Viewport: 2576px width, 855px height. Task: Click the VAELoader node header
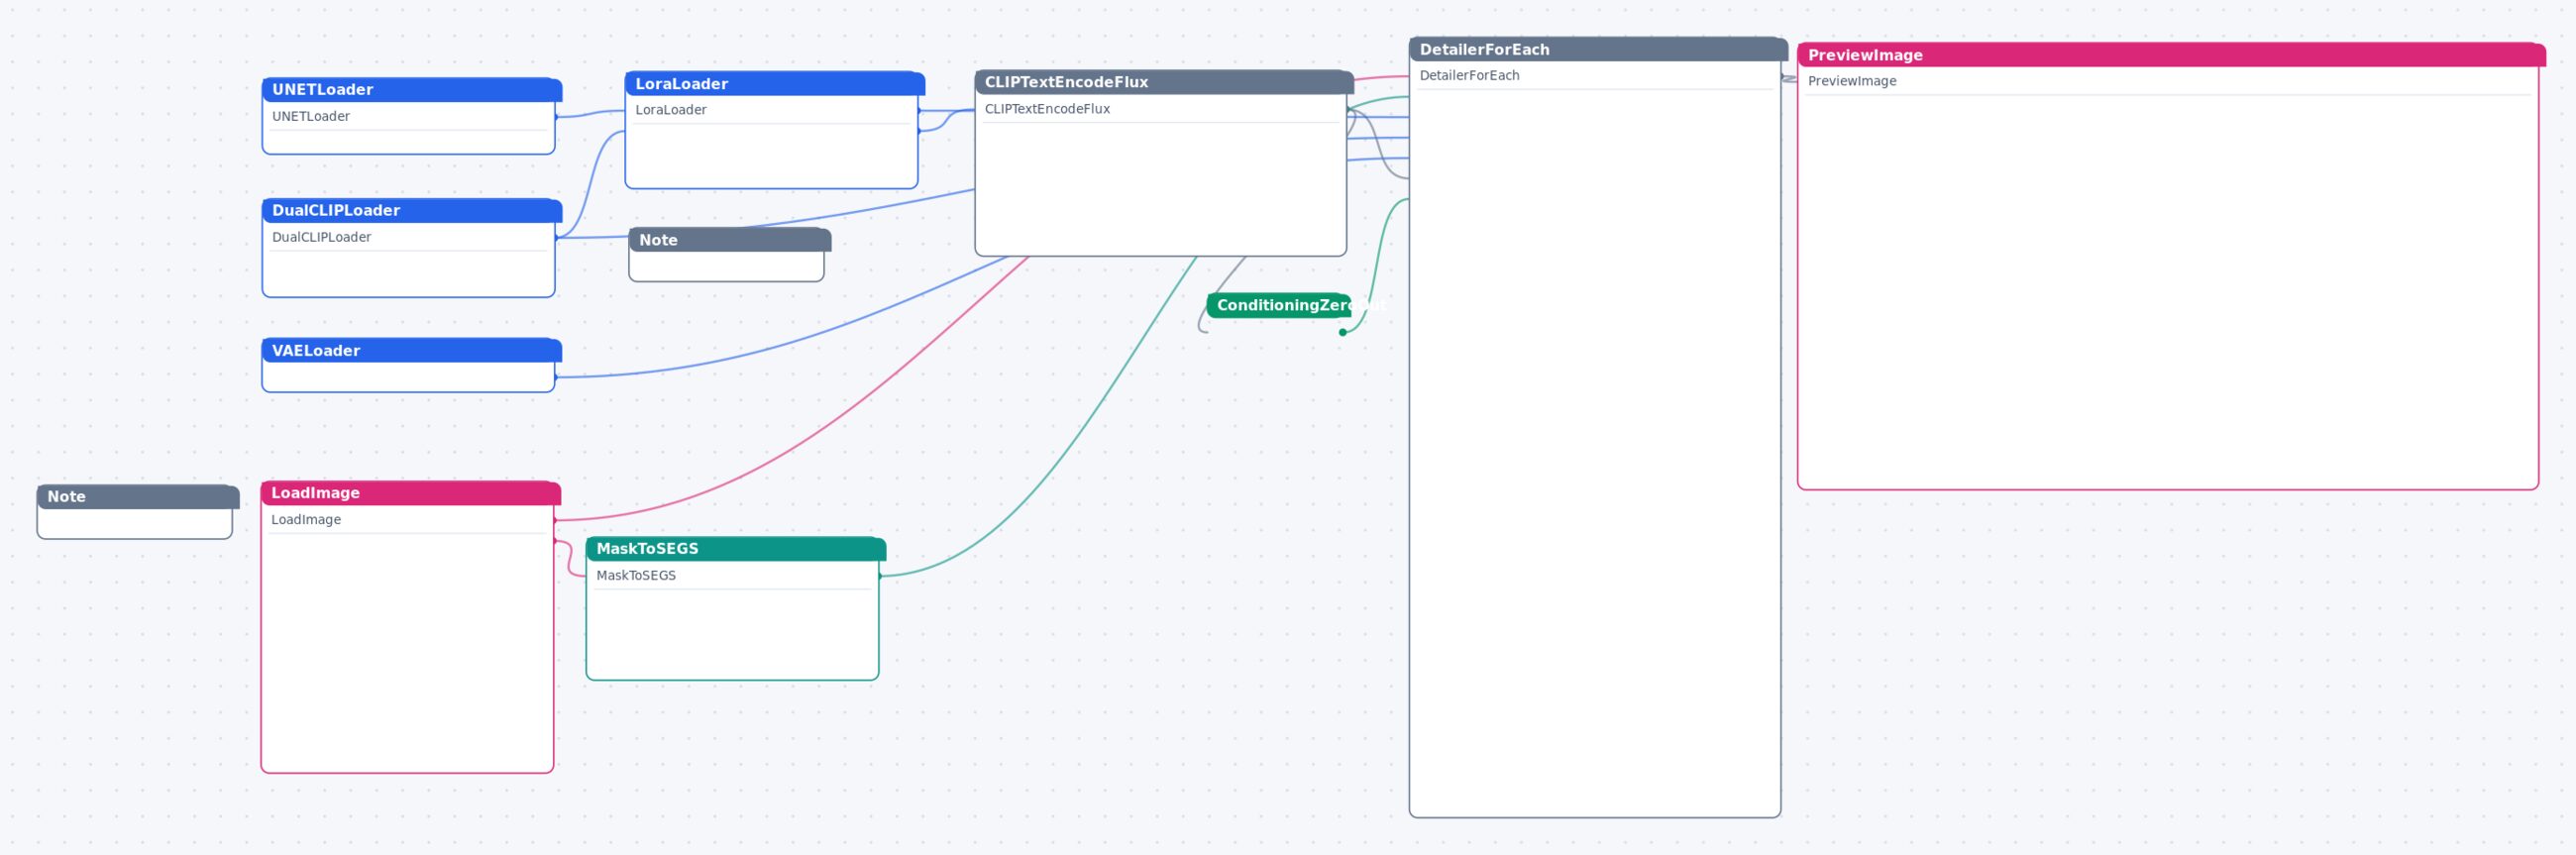[411, 351]
